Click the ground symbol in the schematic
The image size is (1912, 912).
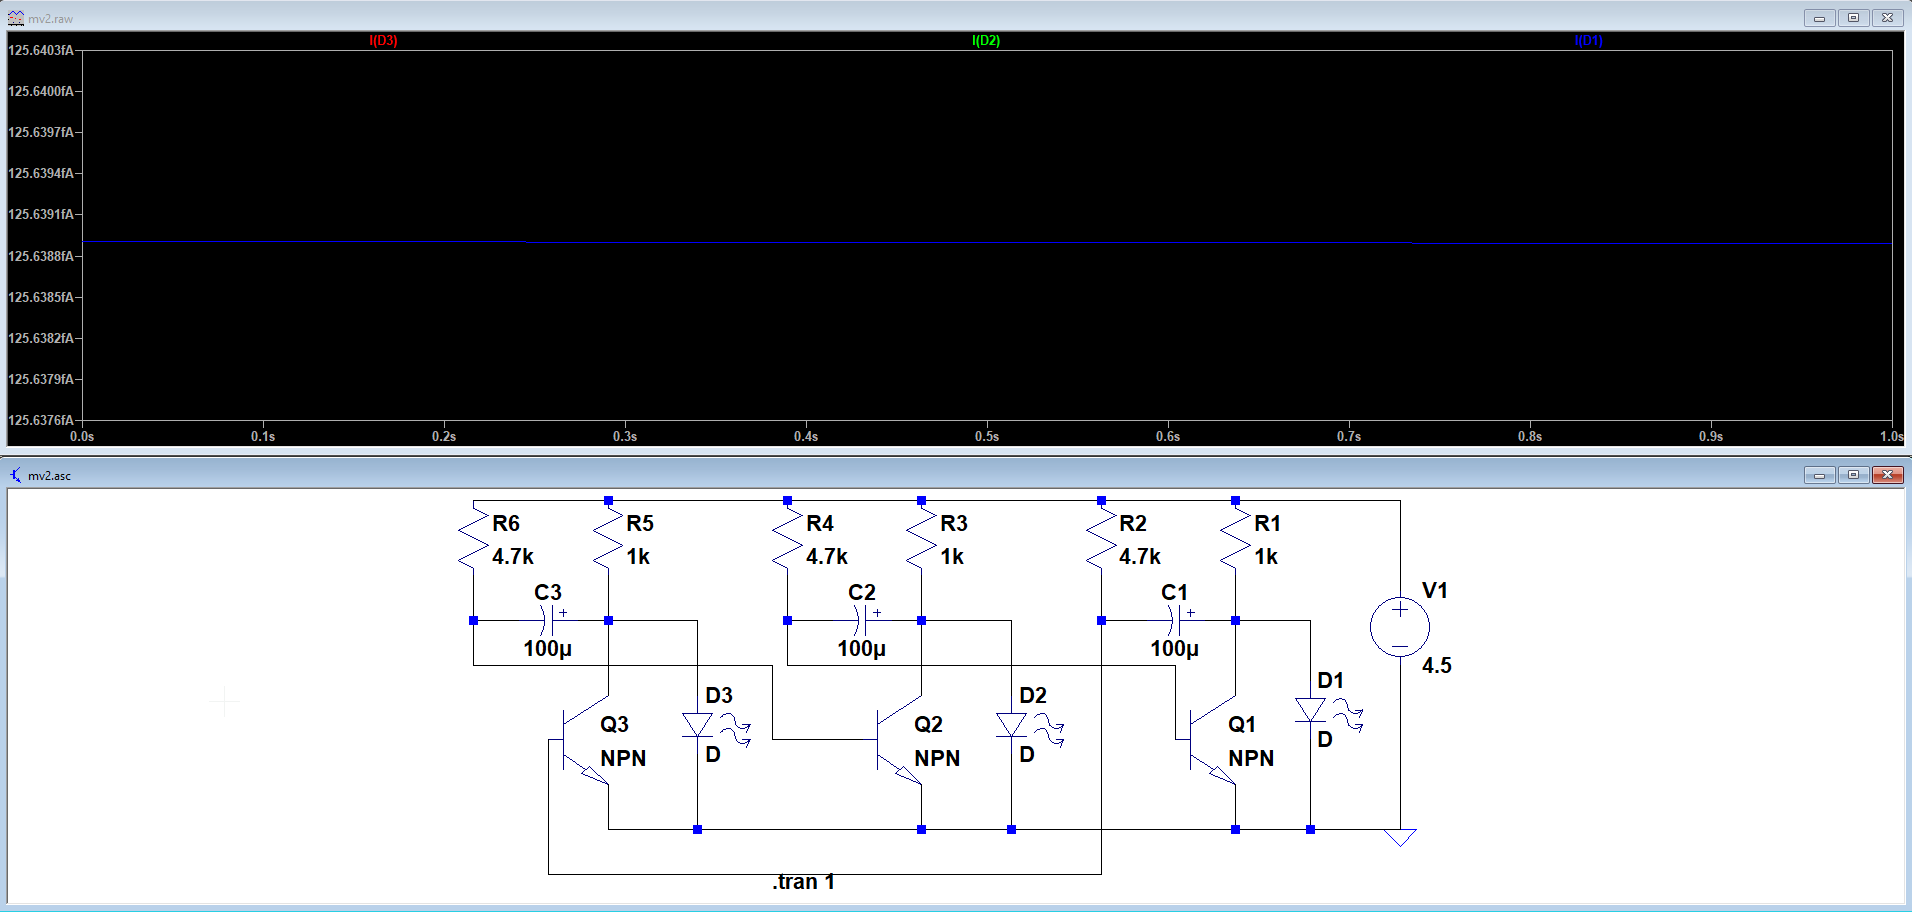pyautogui.click(x=1400, y=837)
